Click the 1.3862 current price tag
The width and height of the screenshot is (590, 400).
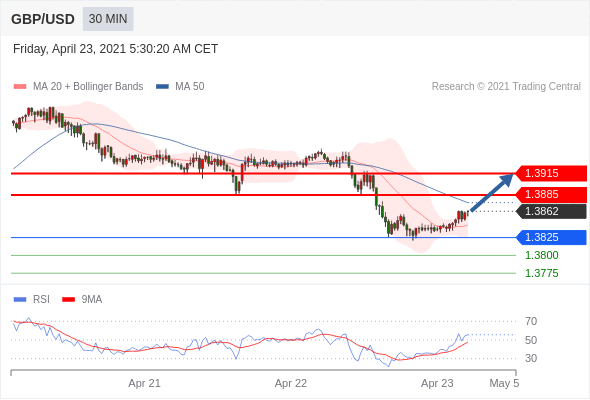[551, 211]
